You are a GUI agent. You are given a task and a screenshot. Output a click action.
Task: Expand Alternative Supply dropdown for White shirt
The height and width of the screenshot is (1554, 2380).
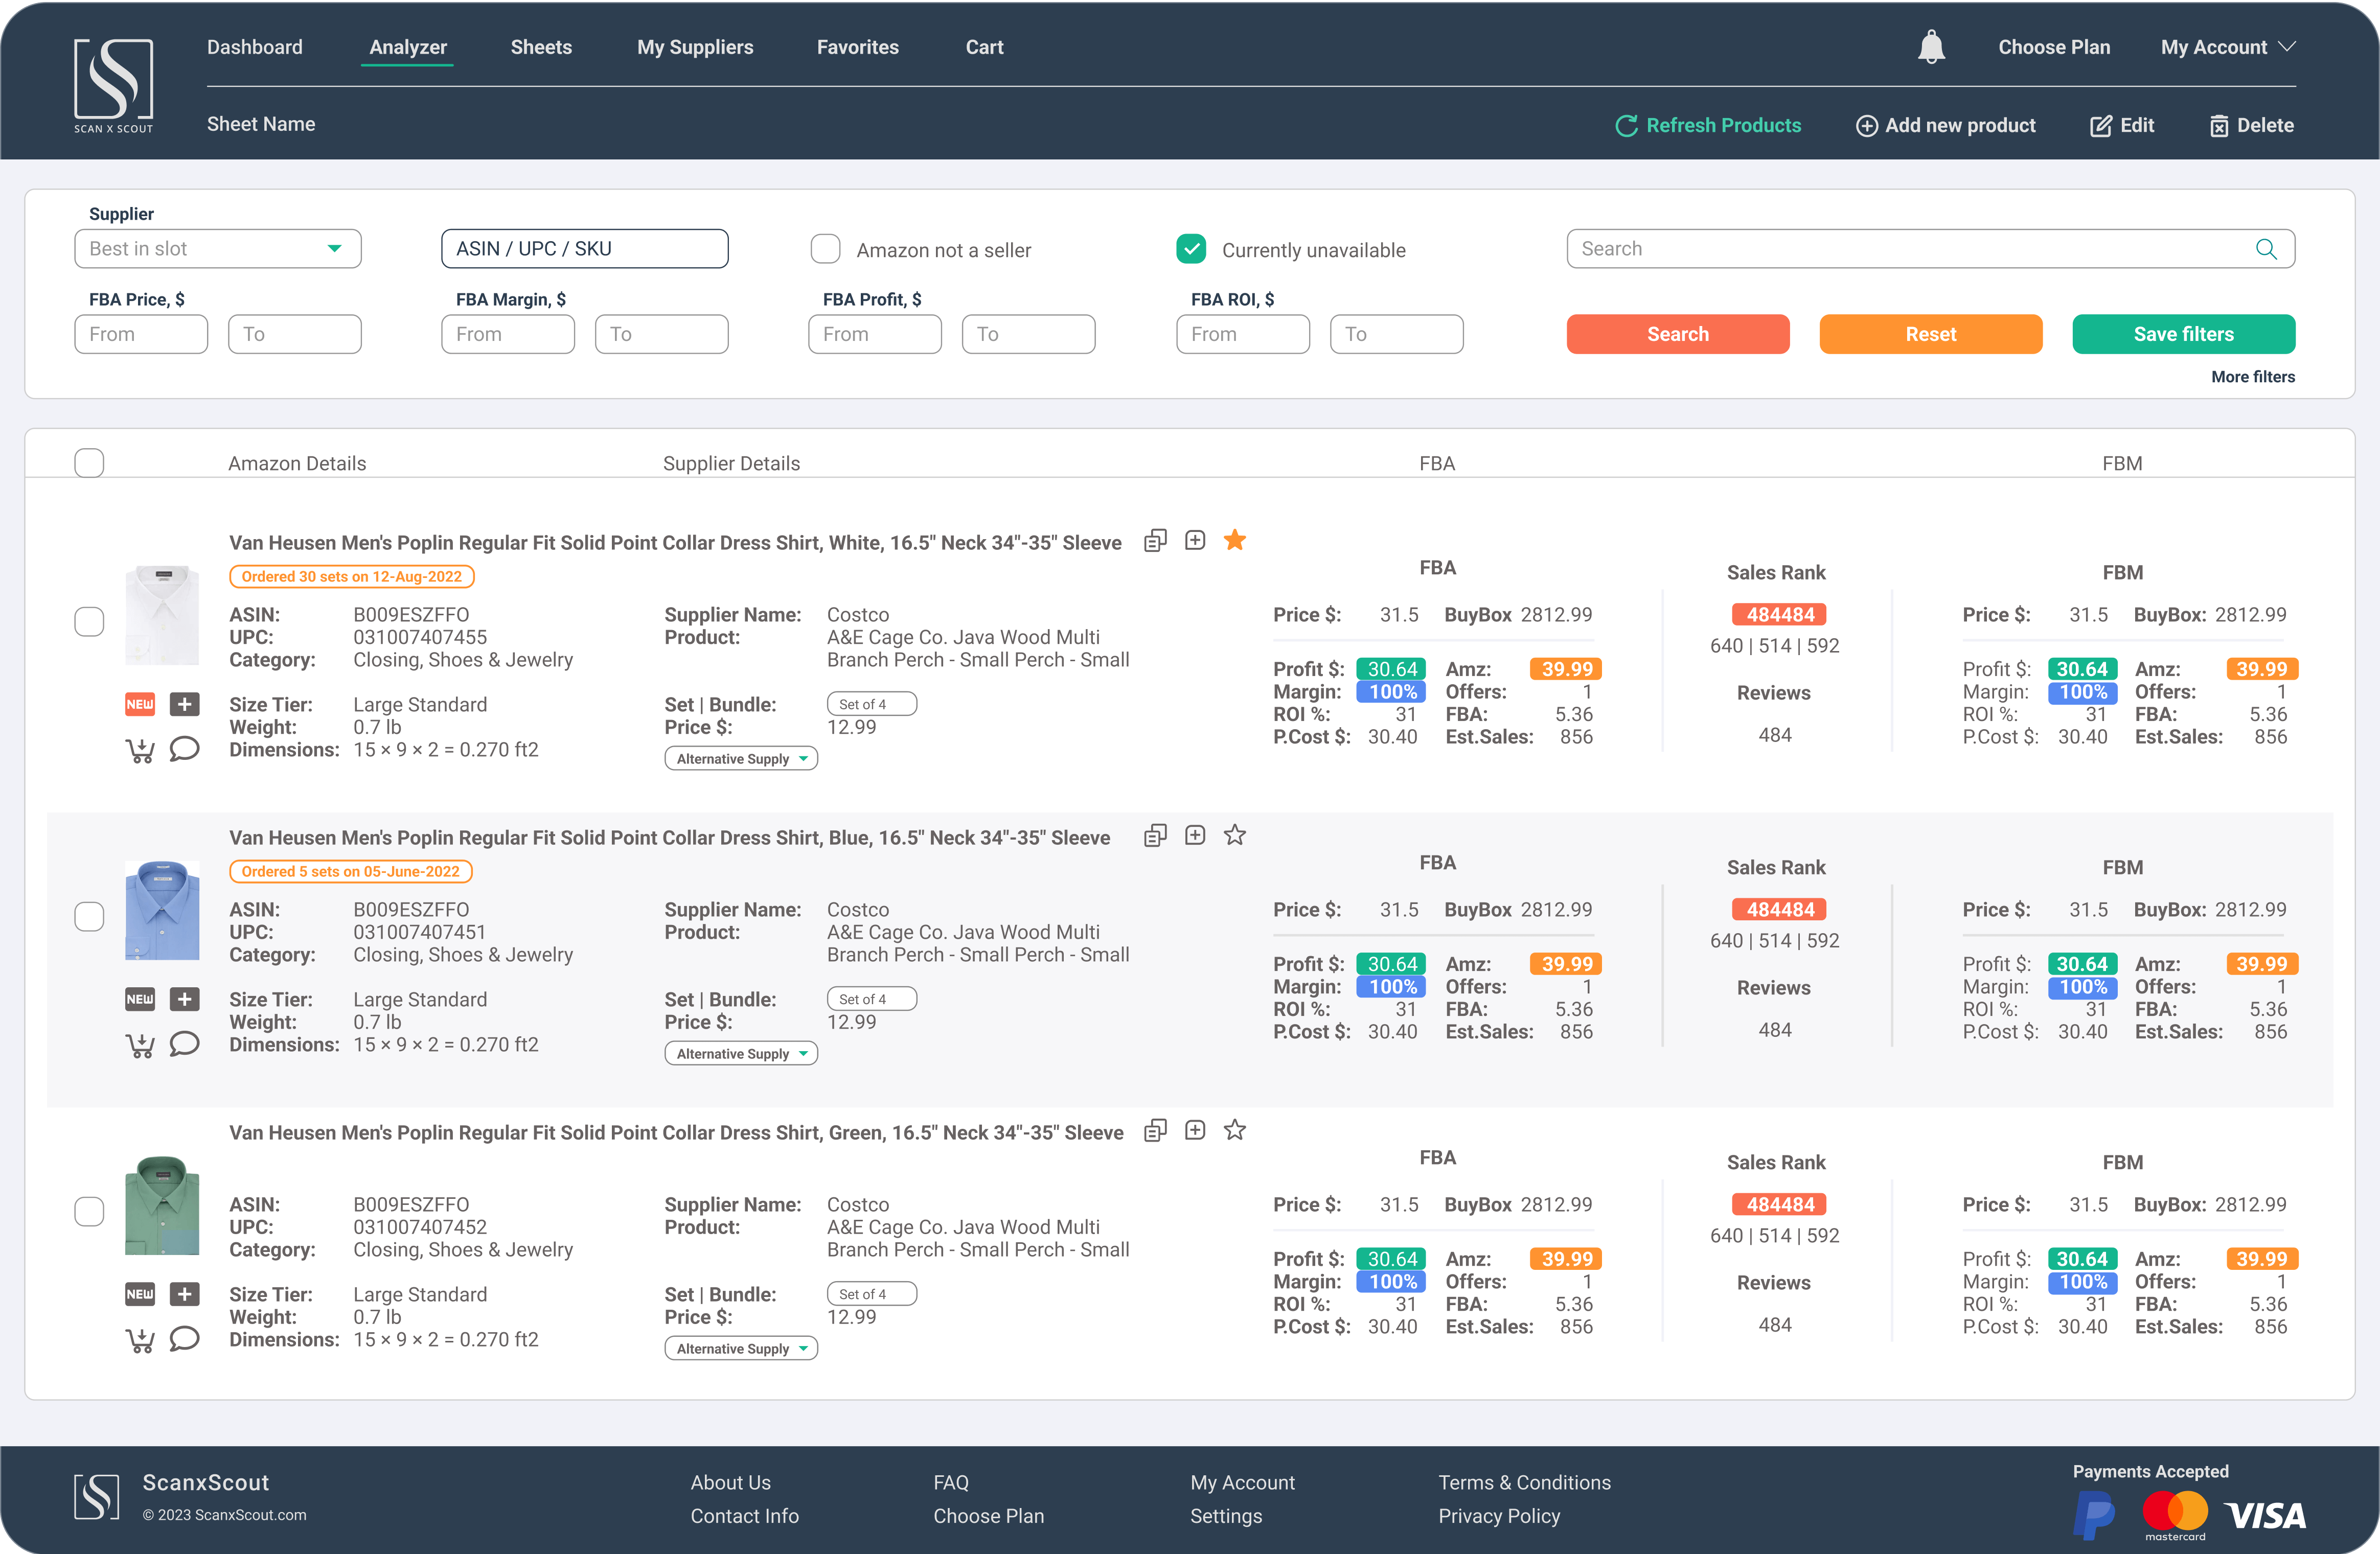click(741, 759)
